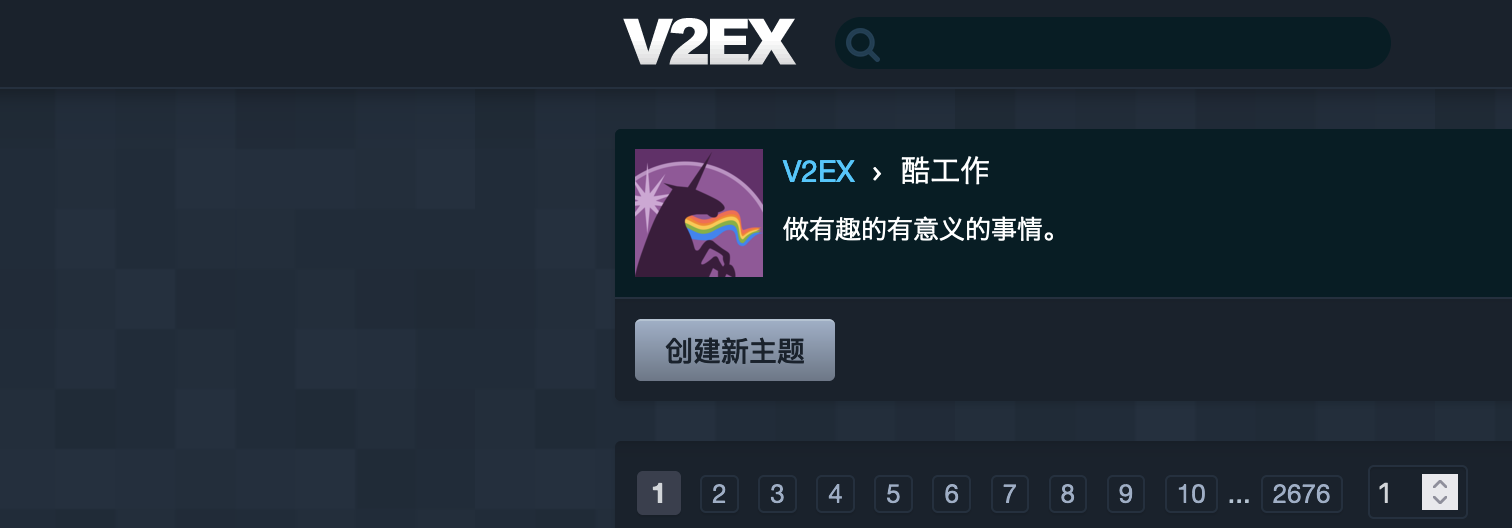The width and height of the screenshot is (1512, 528).
Task: Open page 8 of the list
Action: (x=1068, y=494)
